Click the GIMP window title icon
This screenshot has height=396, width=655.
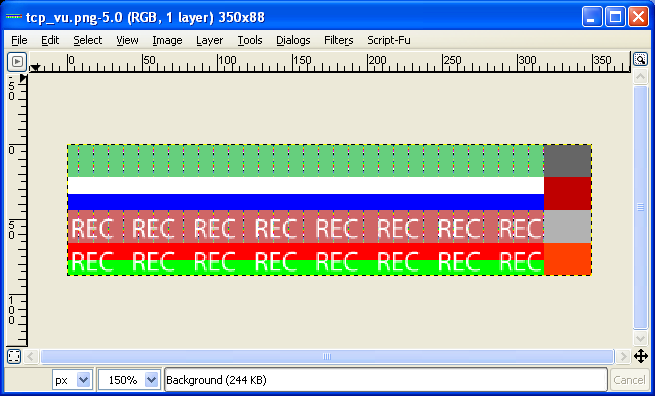tap(14, 17)
